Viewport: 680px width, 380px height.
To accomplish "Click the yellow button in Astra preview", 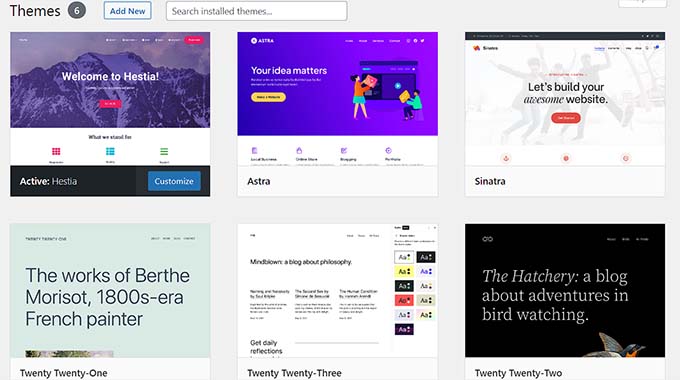I will [268, 97].
